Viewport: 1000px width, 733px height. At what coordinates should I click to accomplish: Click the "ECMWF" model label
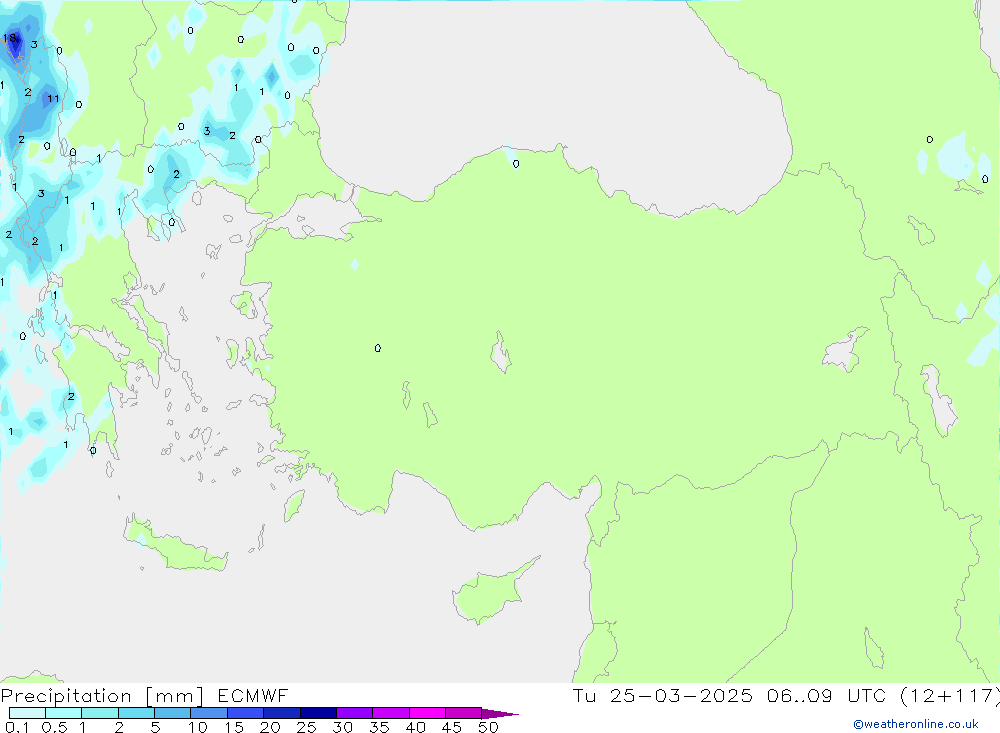(253, 696)
